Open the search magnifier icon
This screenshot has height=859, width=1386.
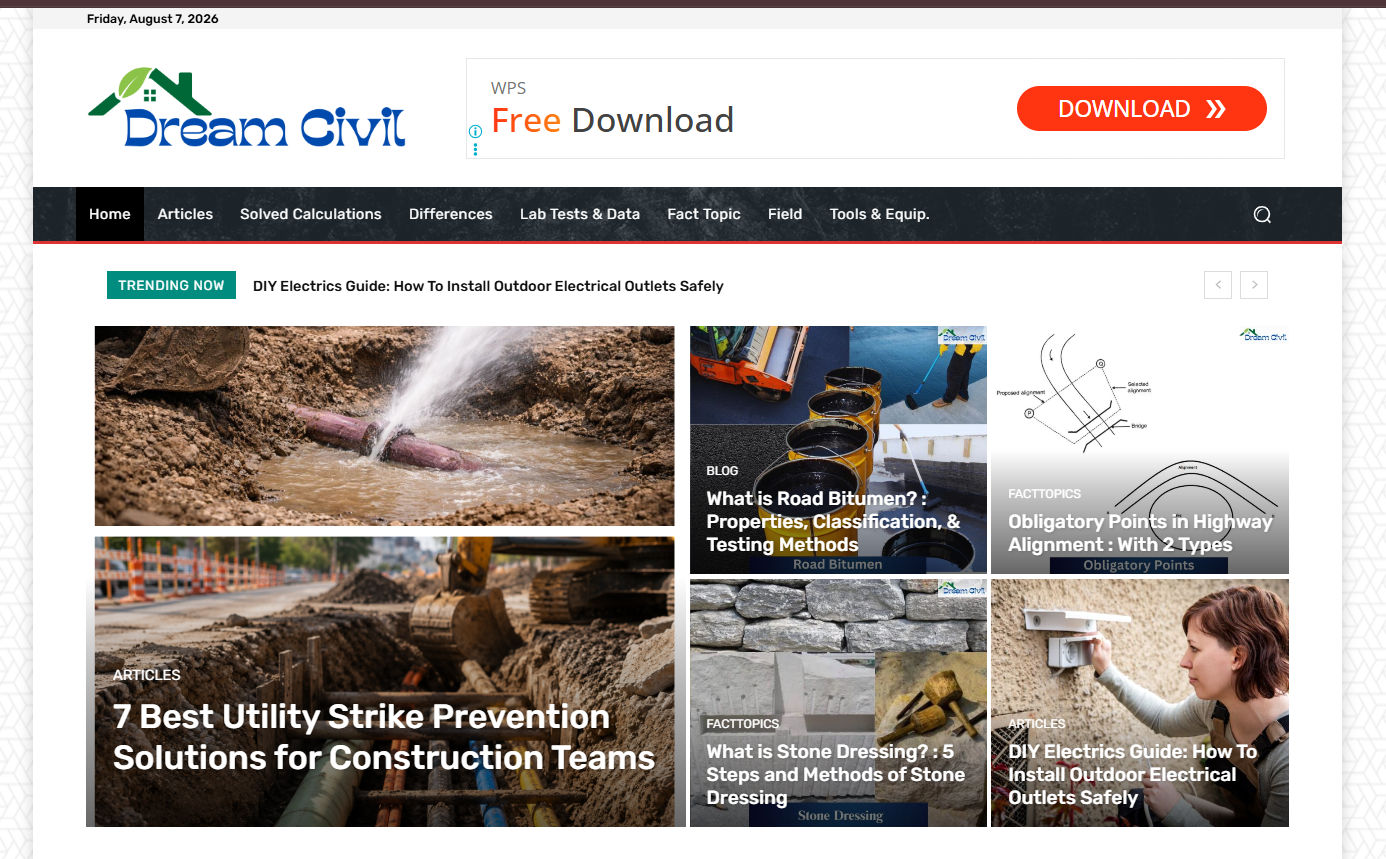click(1262, 214)
